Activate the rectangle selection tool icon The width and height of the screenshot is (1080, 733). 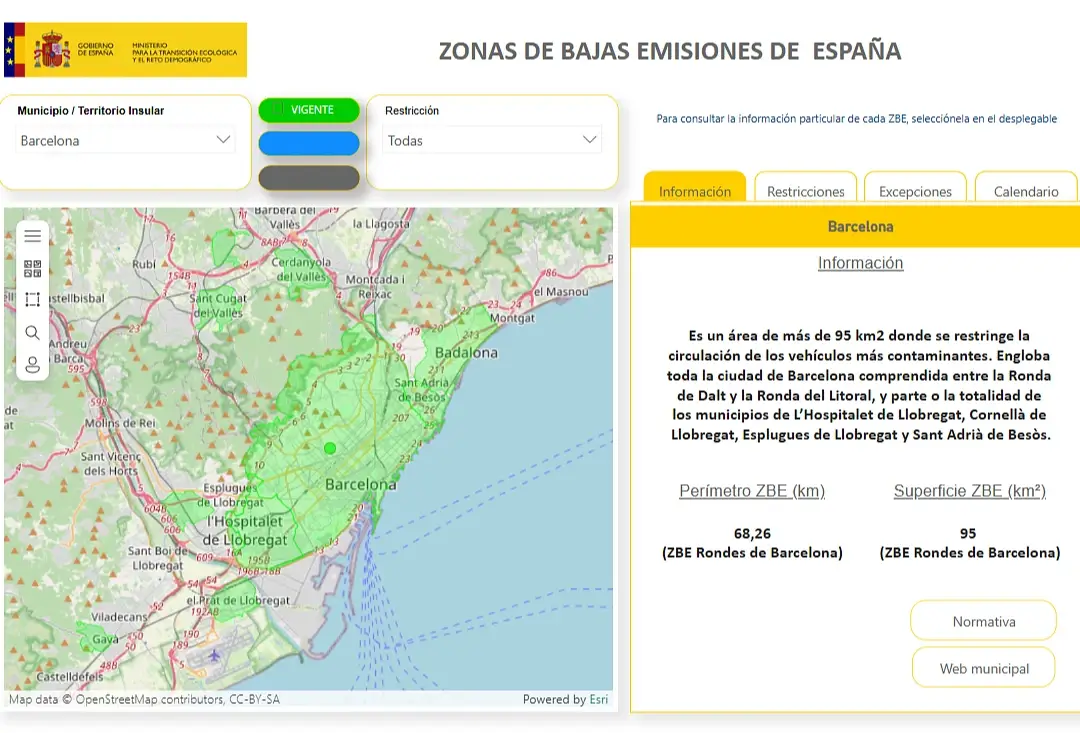coord(32,300)
